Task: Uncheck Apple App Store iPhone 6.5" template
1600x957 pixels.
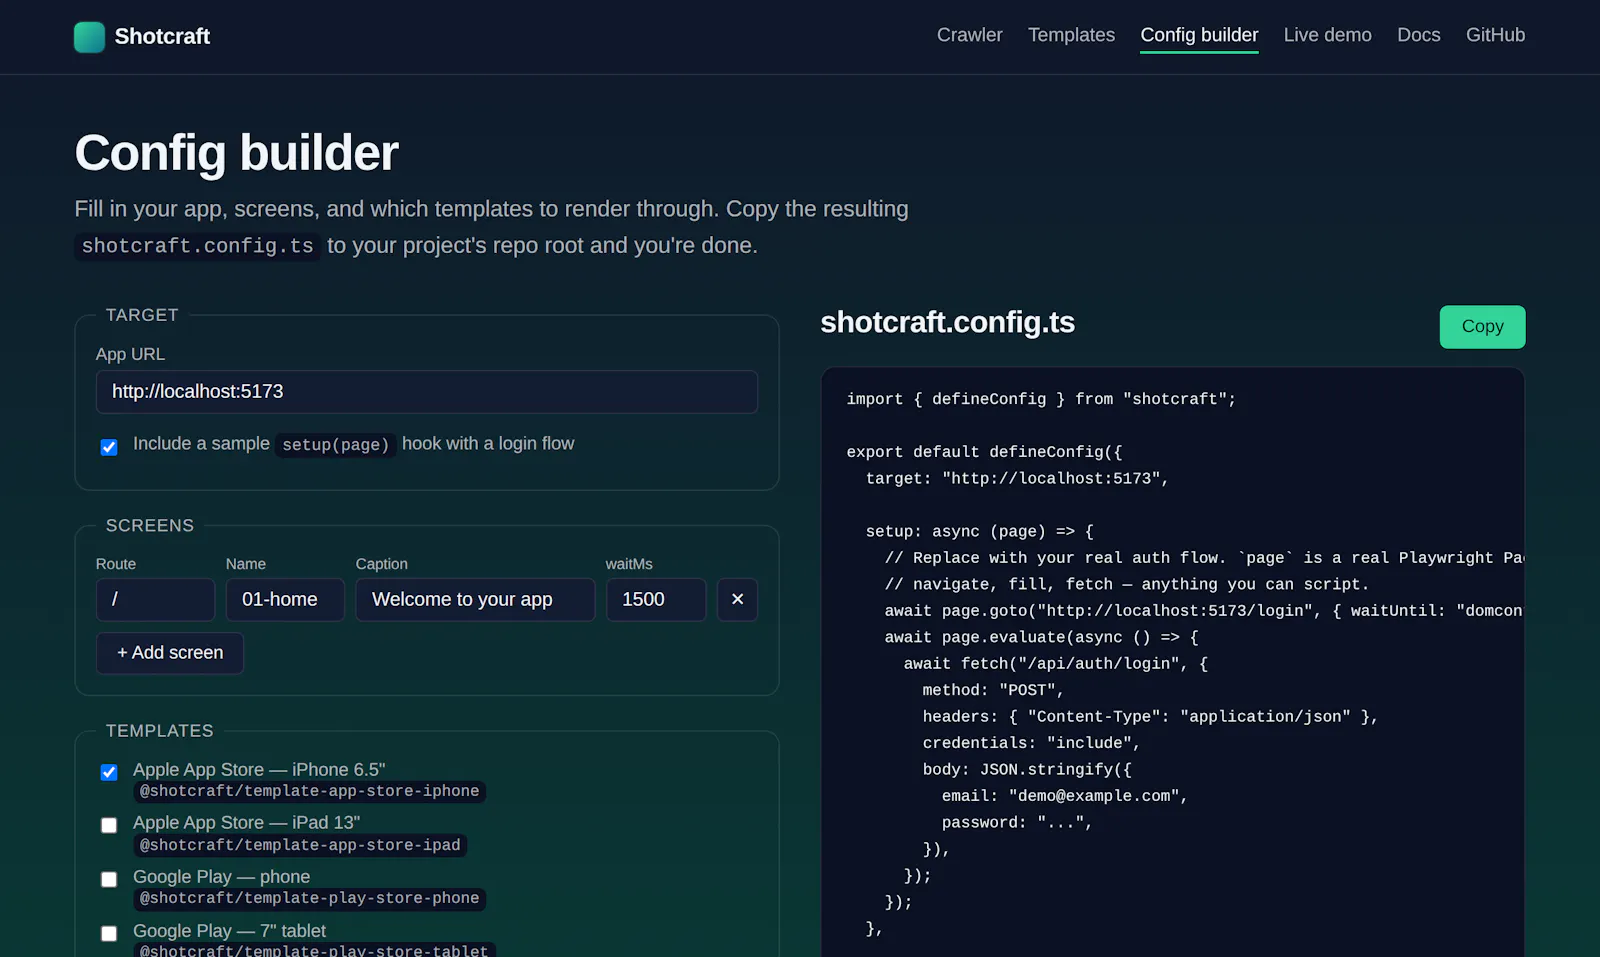Action: [x=109, y=772]
